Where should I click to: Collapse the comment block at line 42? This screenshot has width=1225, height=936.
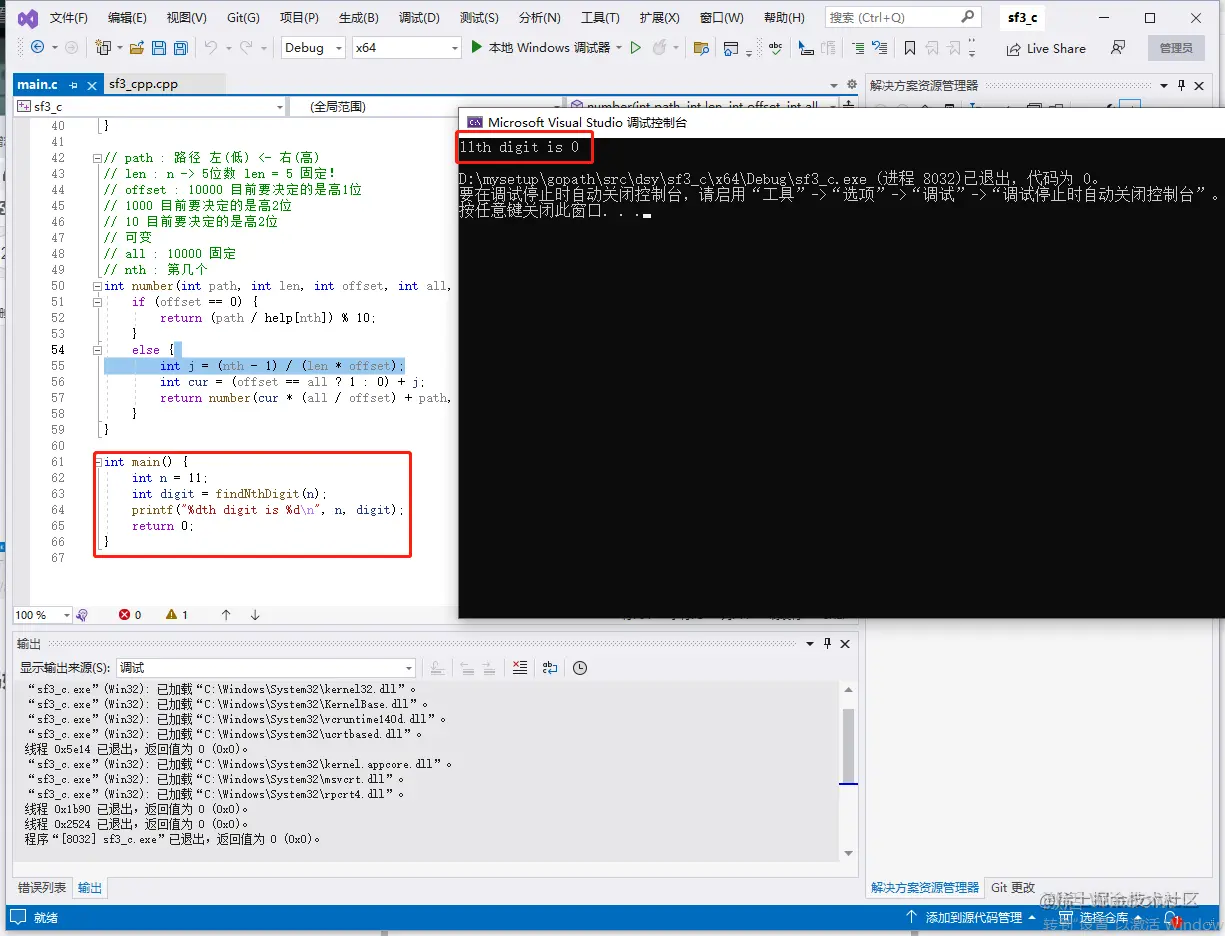[97, 158]
